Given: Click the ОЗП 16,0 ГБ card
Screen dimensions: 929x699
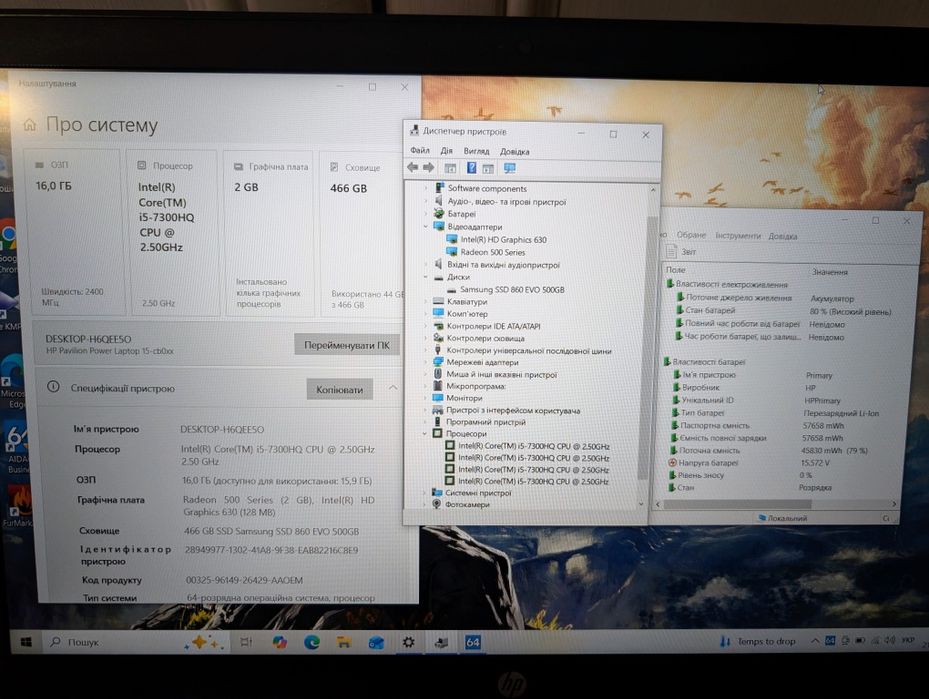Looking at the screenshot, I should point(74,232).
